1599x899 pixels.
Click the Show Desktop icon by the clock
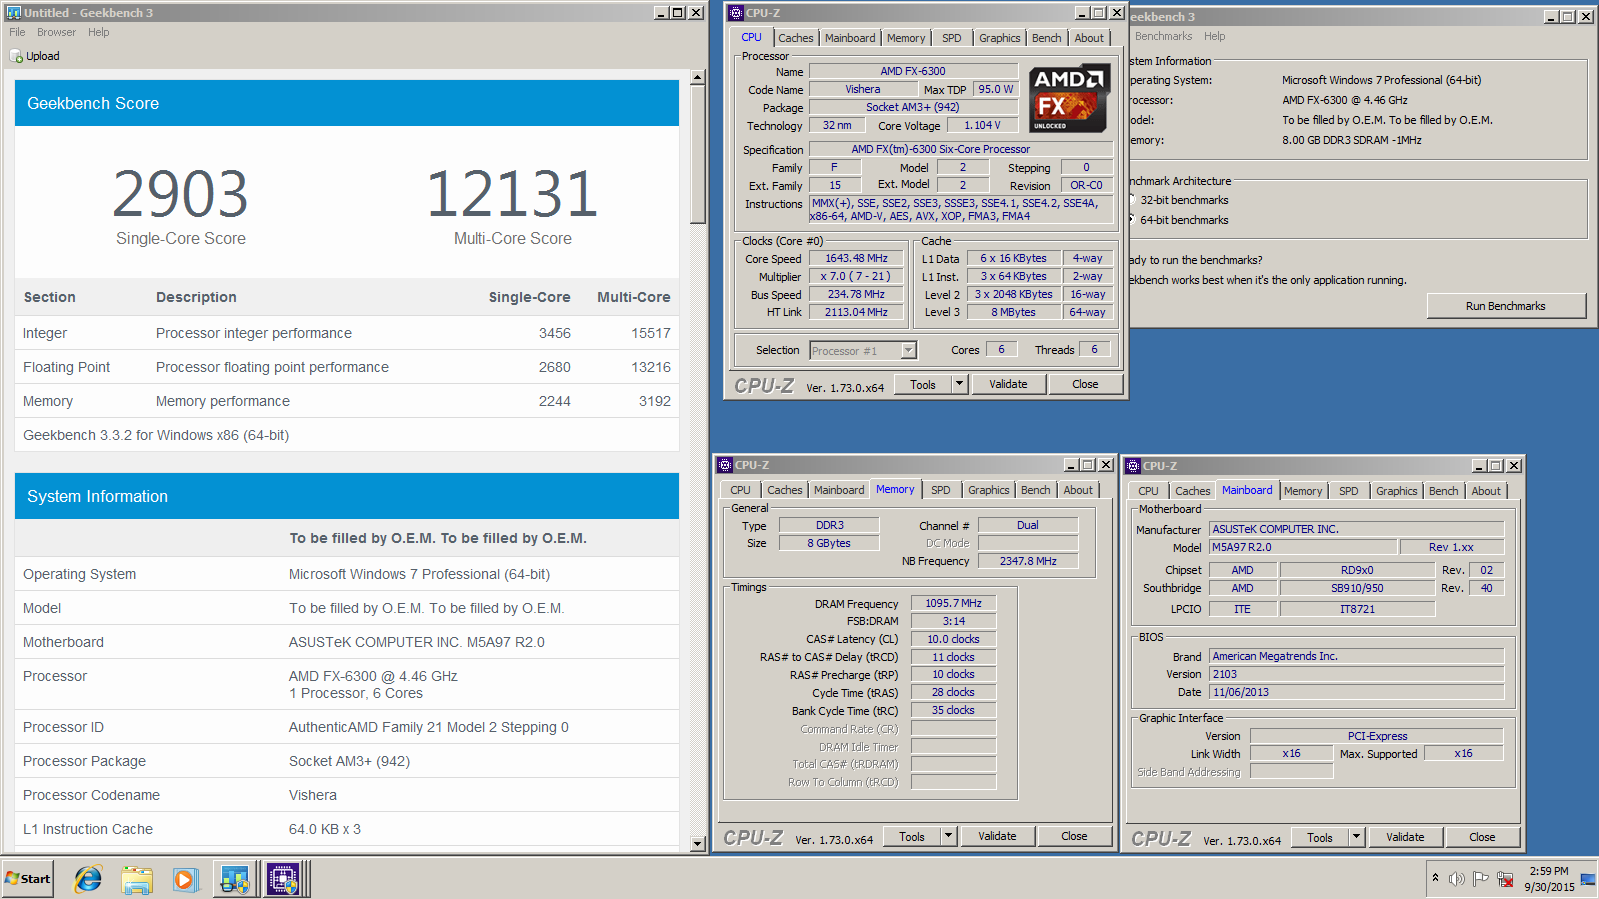point(1588,880)
